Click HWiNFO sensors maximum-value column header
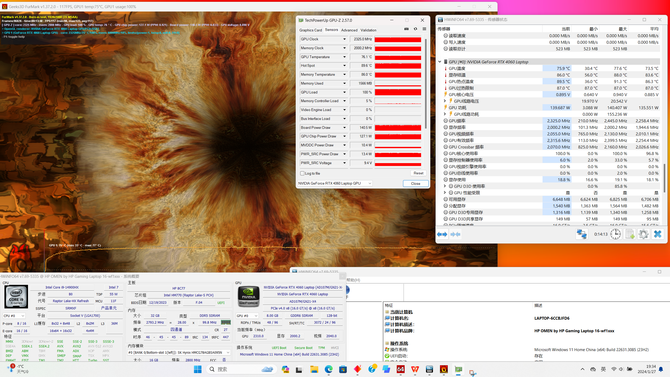670x377 pixels. (x=623, y=29)
